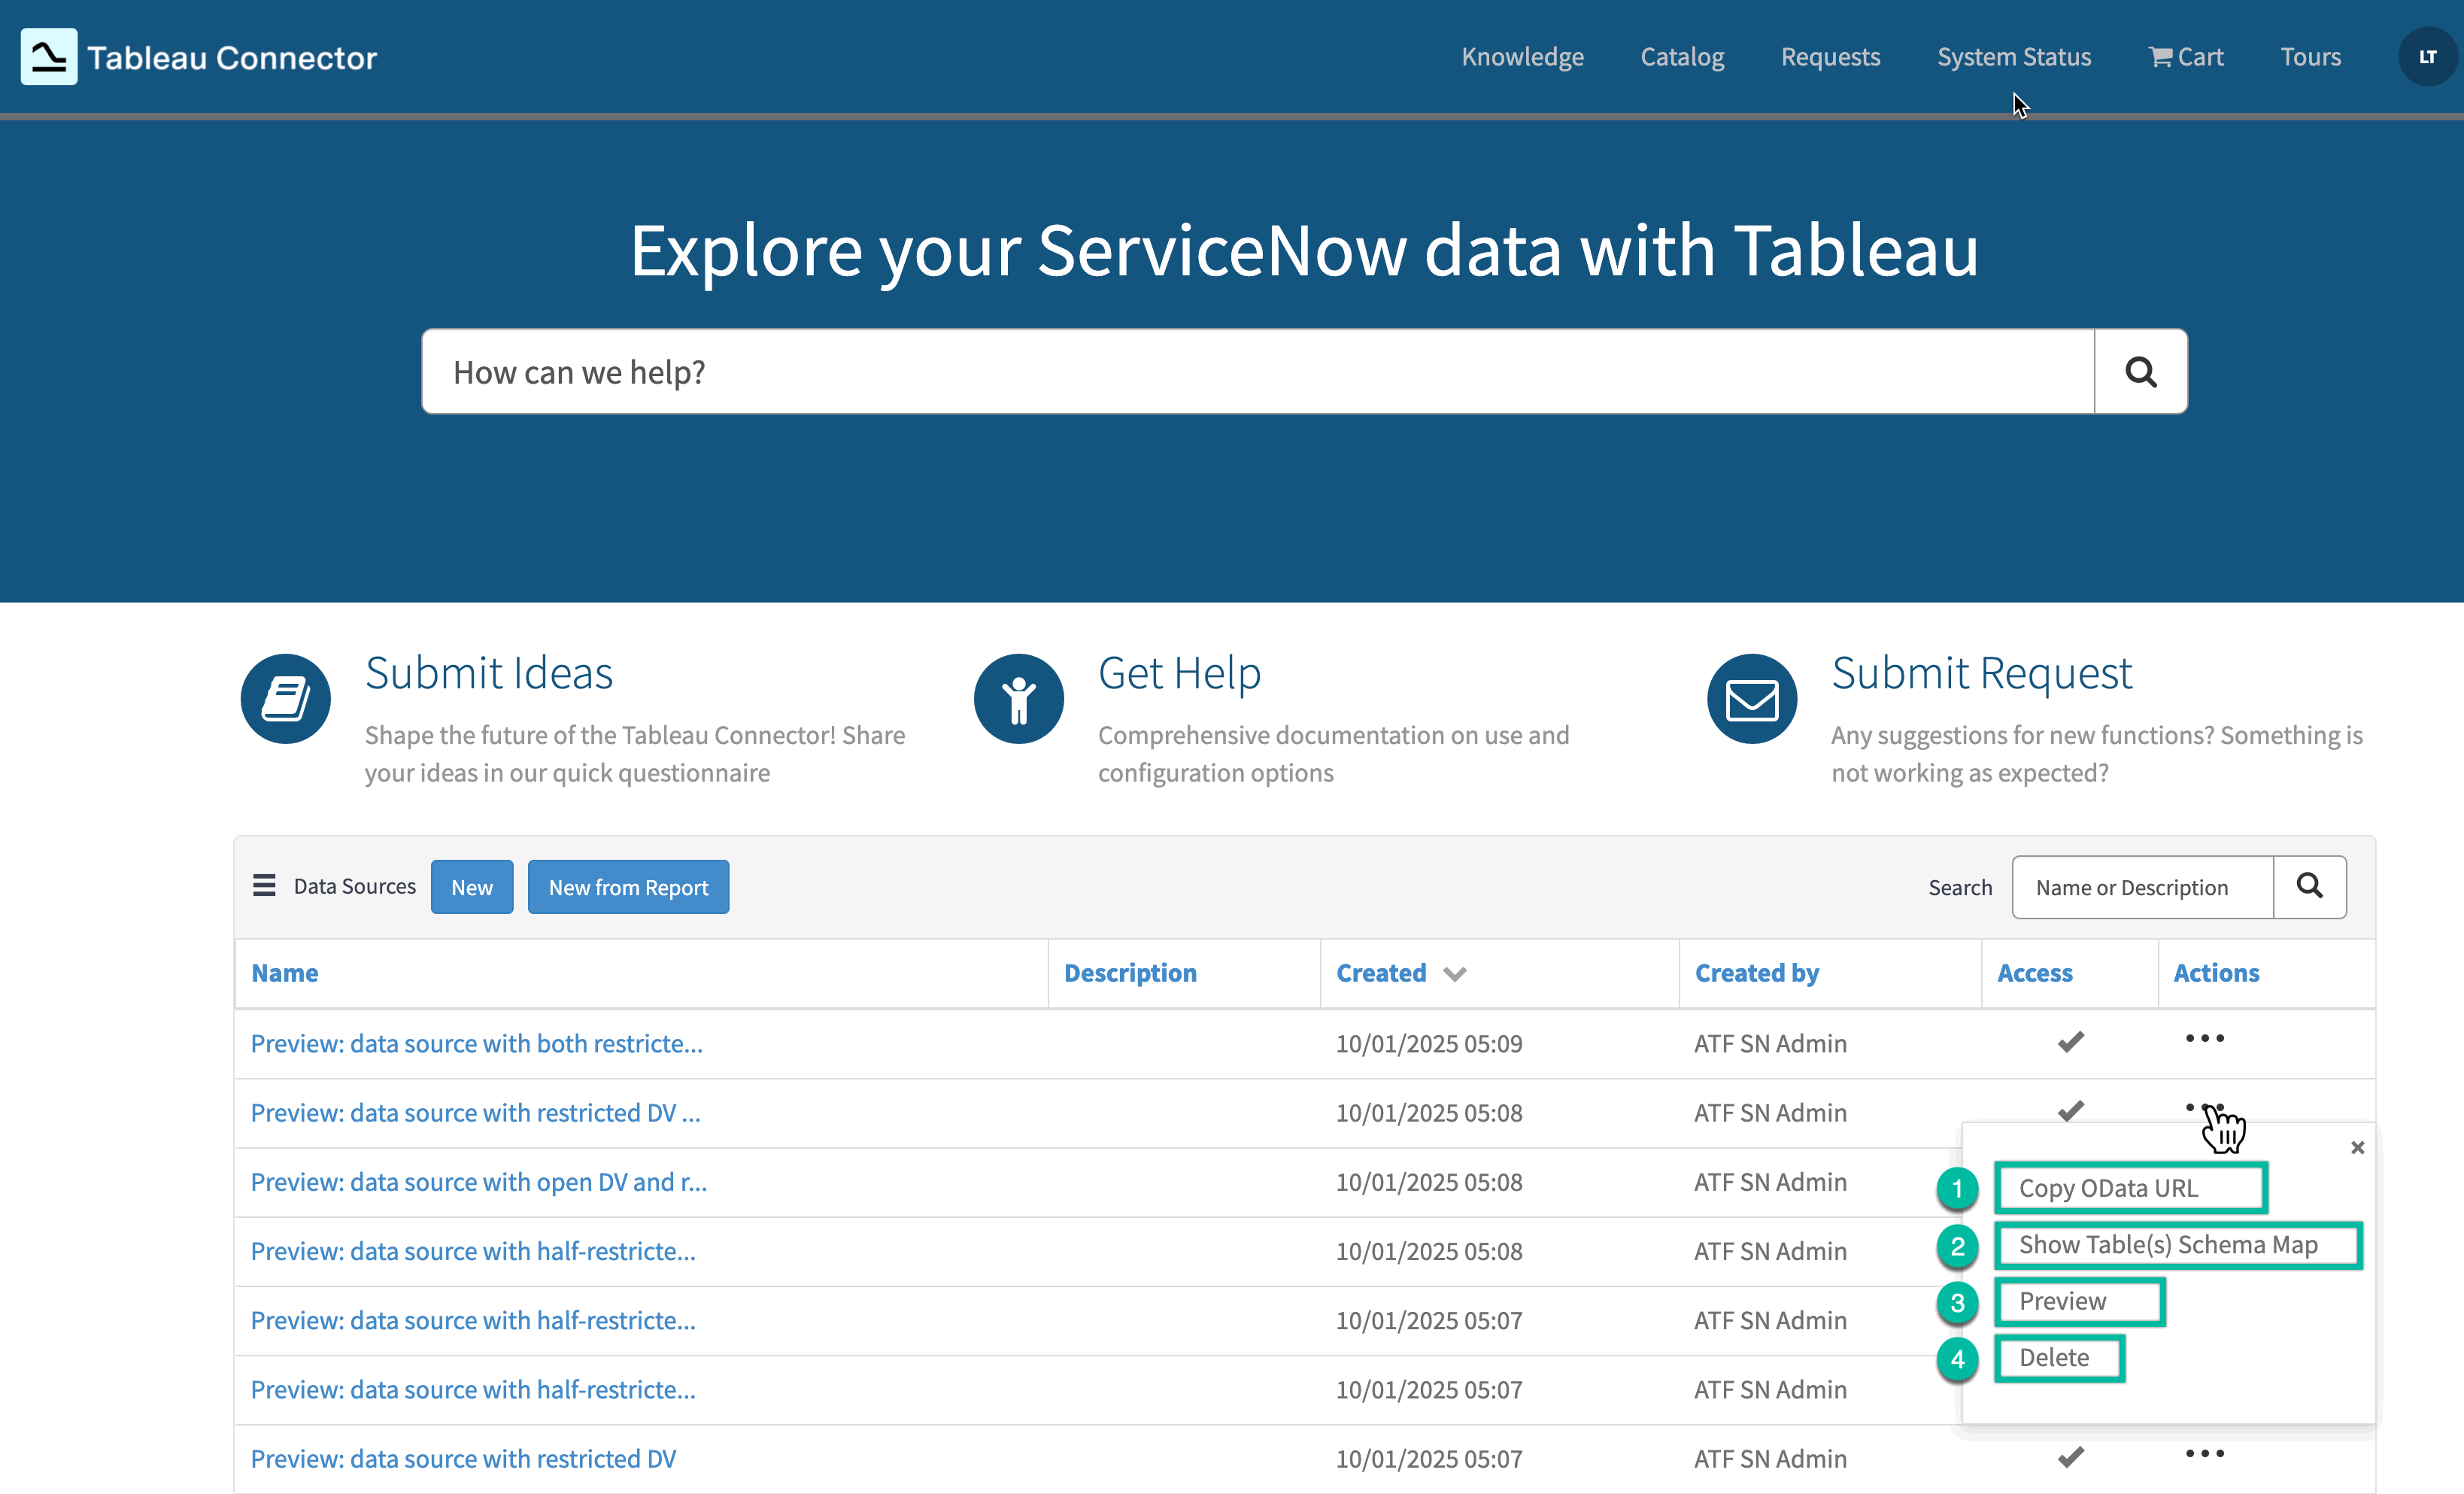Open the LT user avatar menu
The height and width of the screenshot is (1494, 2464).
[2427, 57]
